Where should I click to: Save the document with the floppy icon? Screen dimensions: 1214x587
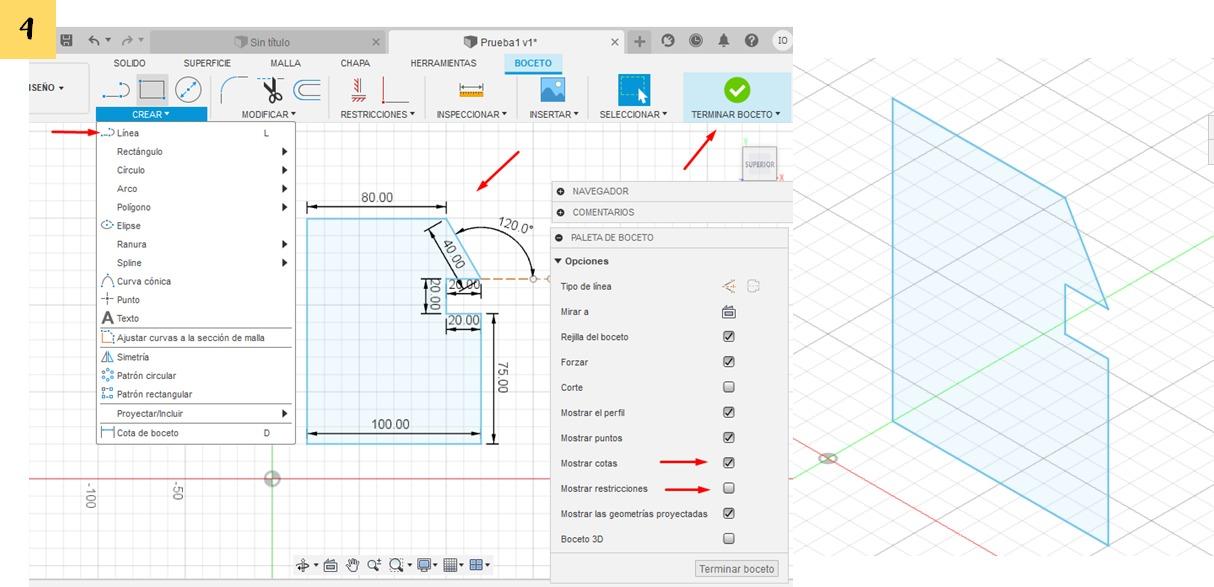click(66, 41)
